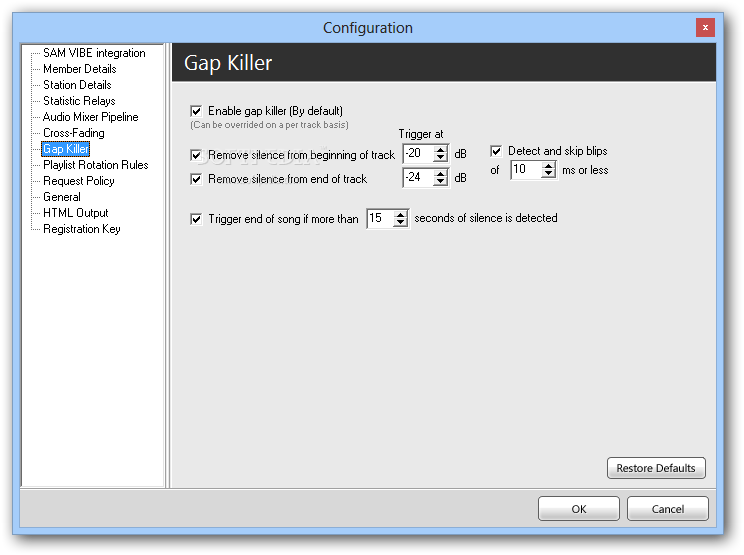Select Member Details in the tree
This screenshot has height=555, width=744.
(x=79, y=69)
